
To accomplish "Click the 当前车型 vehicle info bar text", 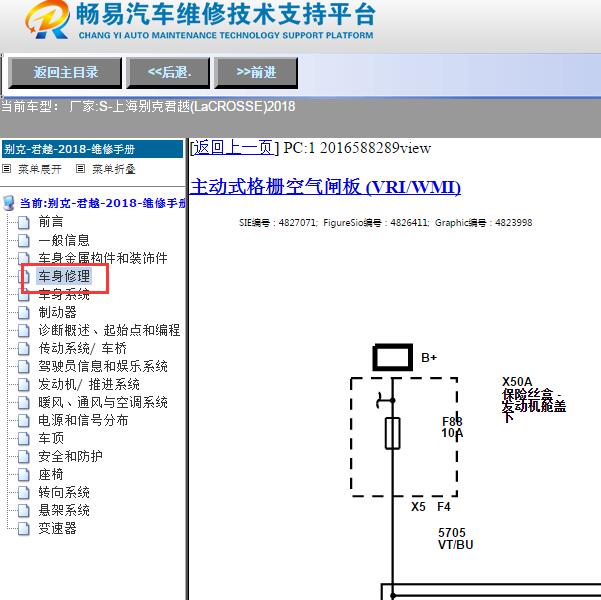I will click(148, 106).
